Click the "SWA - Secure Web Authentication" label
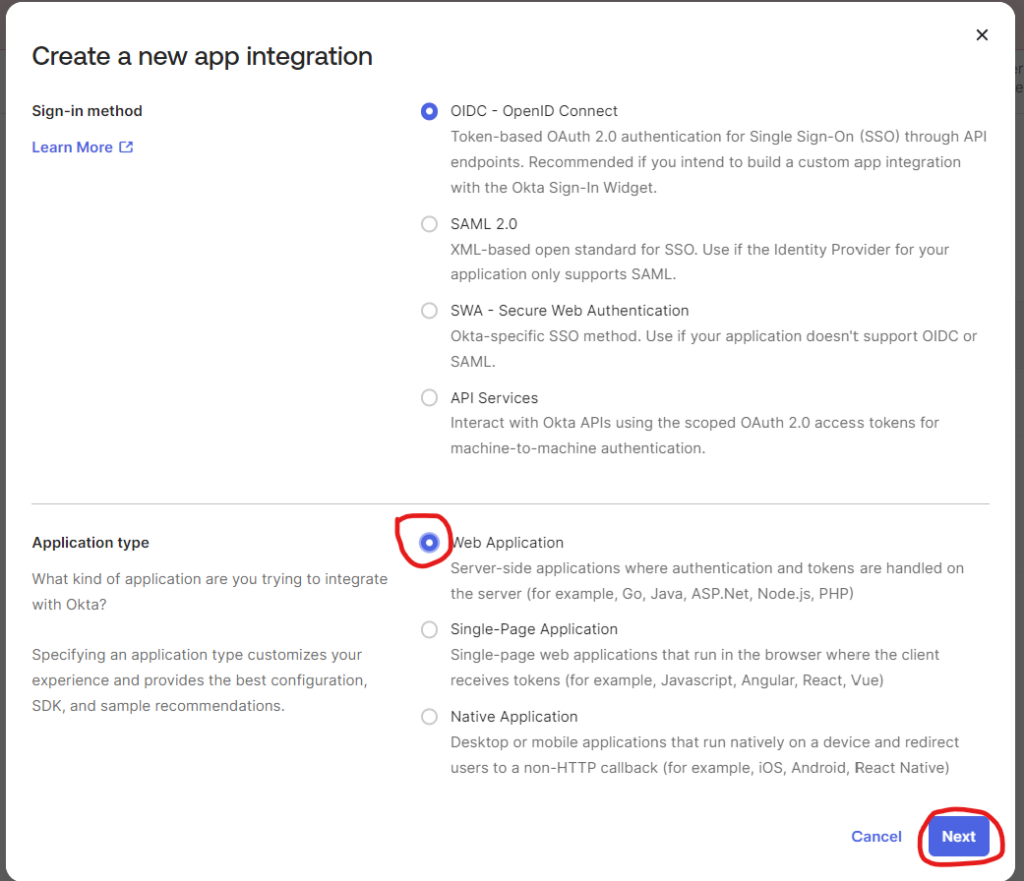1024x881 pixels. click(569, 311)
